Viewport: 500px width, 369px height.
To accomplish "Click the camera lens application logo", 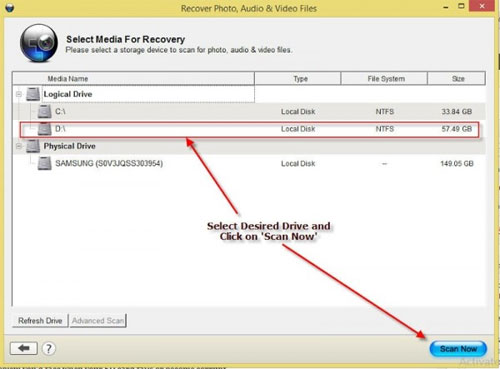I will 39,43.
